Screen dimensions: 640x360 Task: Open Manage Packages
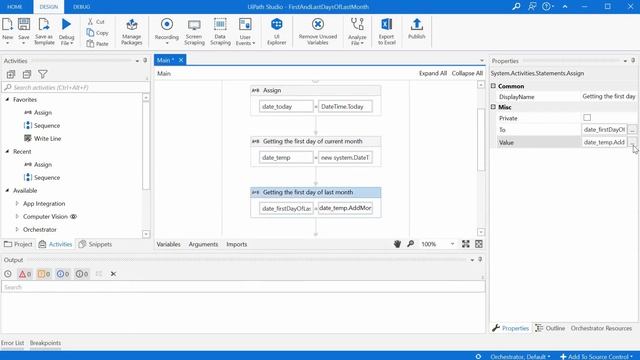click(x=131, y=31)
